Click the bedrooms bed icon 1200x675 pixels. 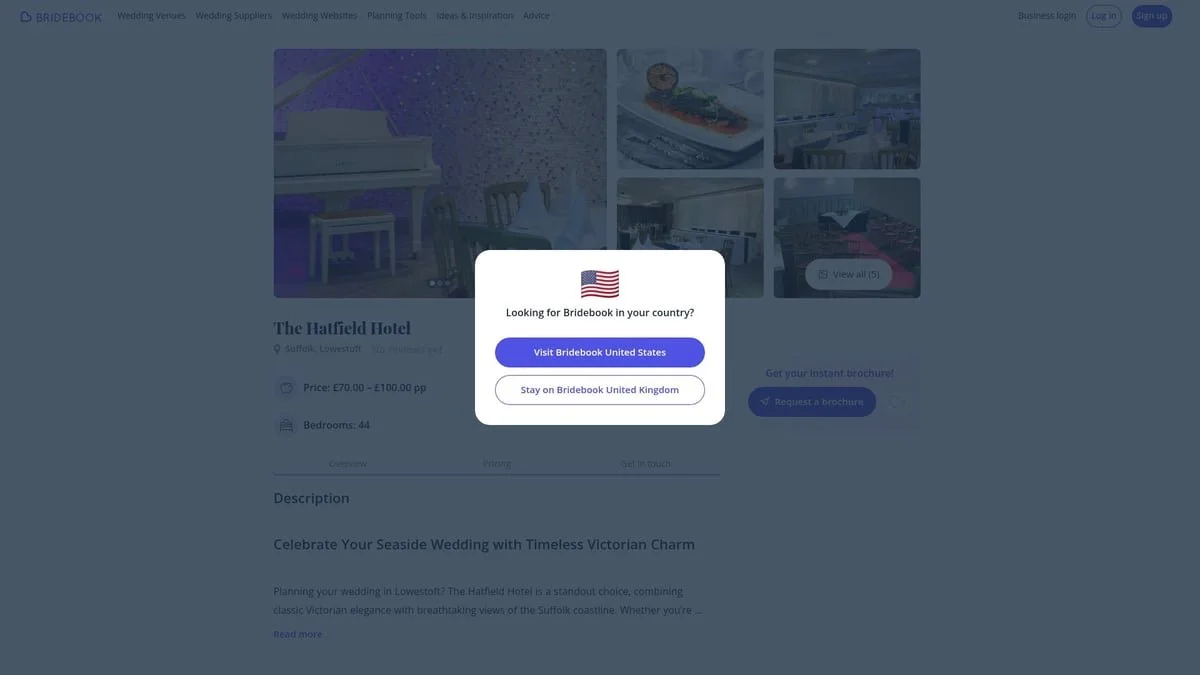pos(286,425)
